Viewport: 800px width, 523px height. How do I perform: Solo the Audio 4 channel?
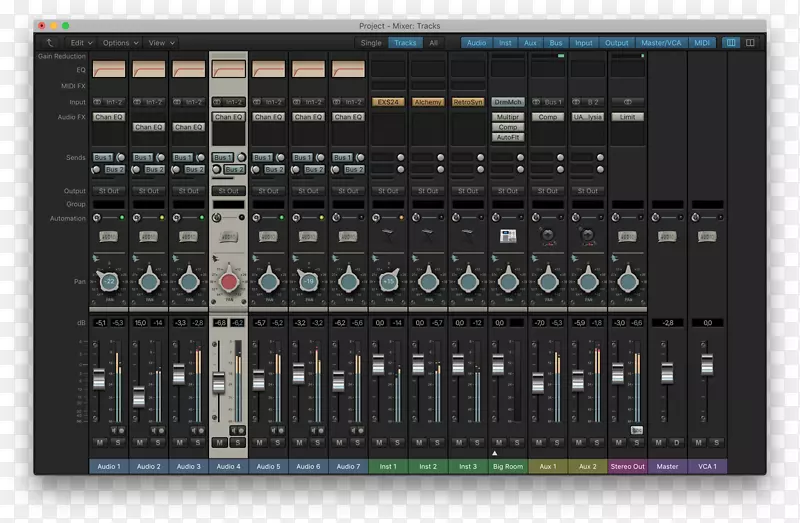237,442
